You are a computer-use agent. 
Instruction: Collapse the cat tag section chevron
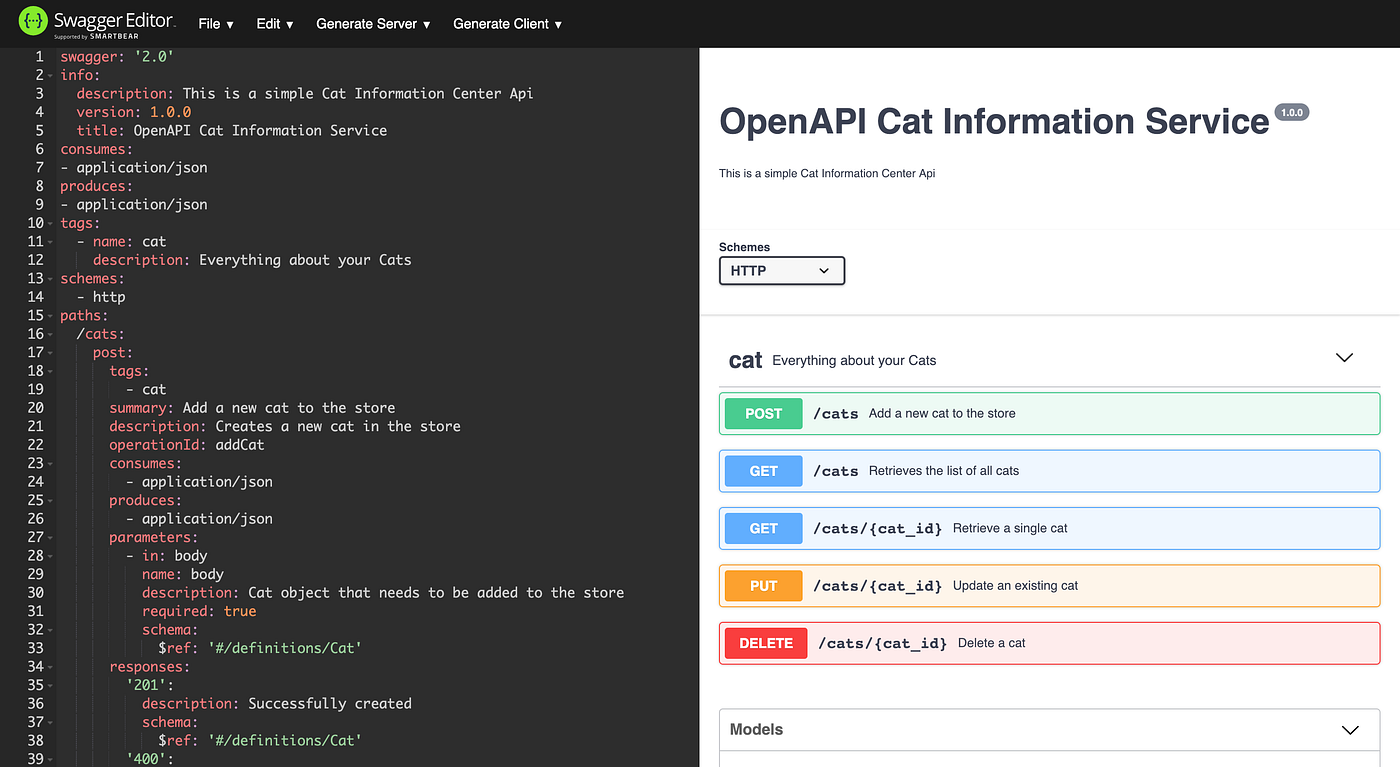[x=1344, y=357]
